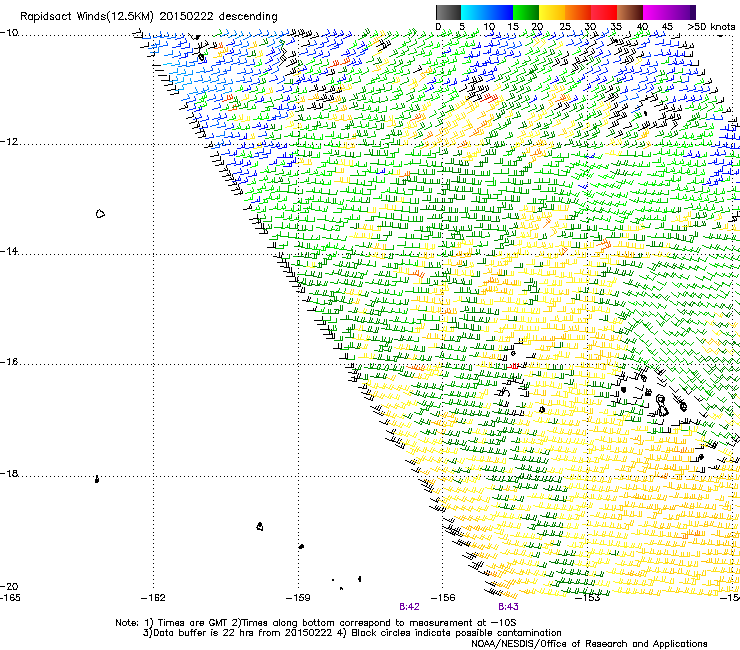The width and height of the screenshot is (740, 650).
Task: Click the -162 longitude axis label
Action: 153,598
